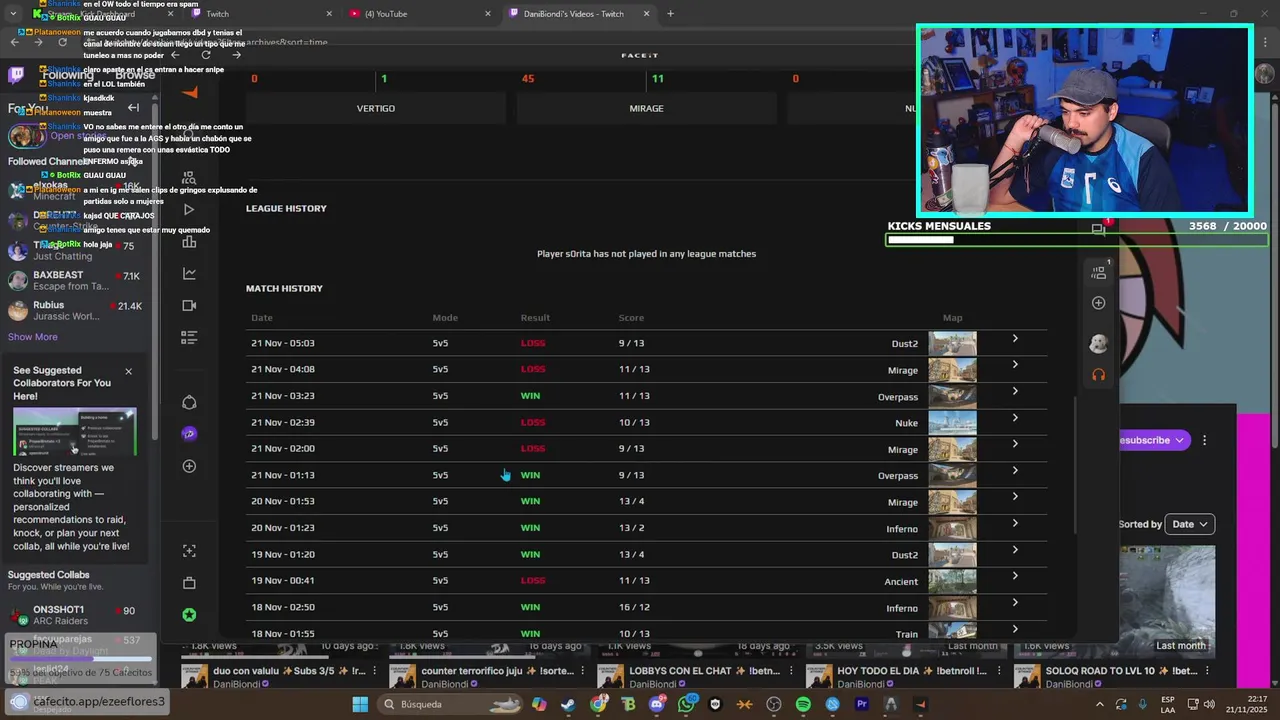Click the FACEIT sidebar scan frame icon
Image resolution: width=1280 pixels, height=720 pixels.
point(189,551)
